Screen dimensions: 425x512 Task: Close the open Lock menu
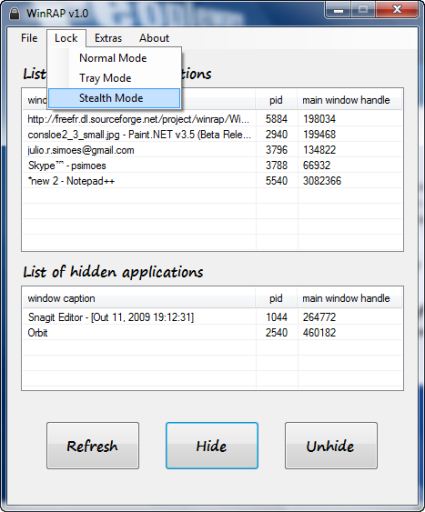[x=66, y=38]
